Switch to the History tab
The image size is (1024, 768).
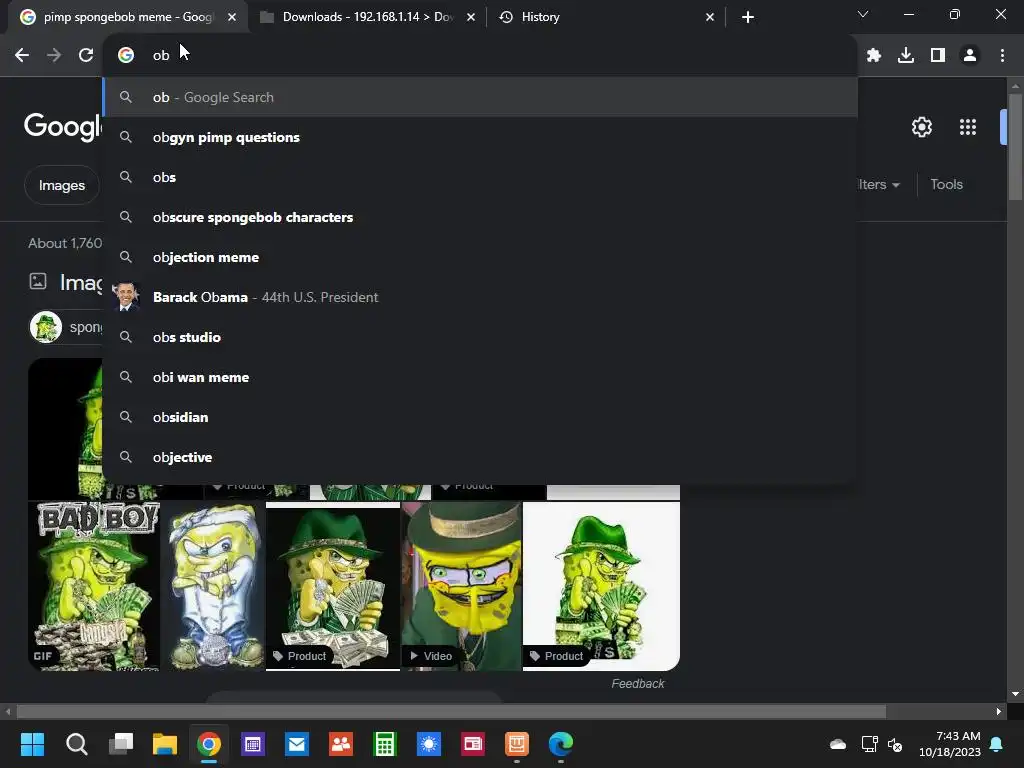(606, 17)
